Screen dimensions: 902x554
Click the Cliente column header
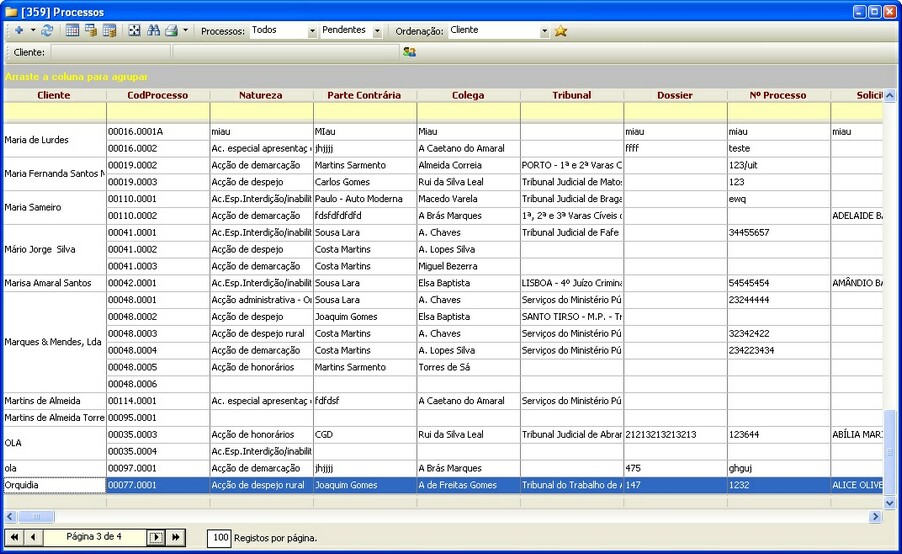click(54, 95)
